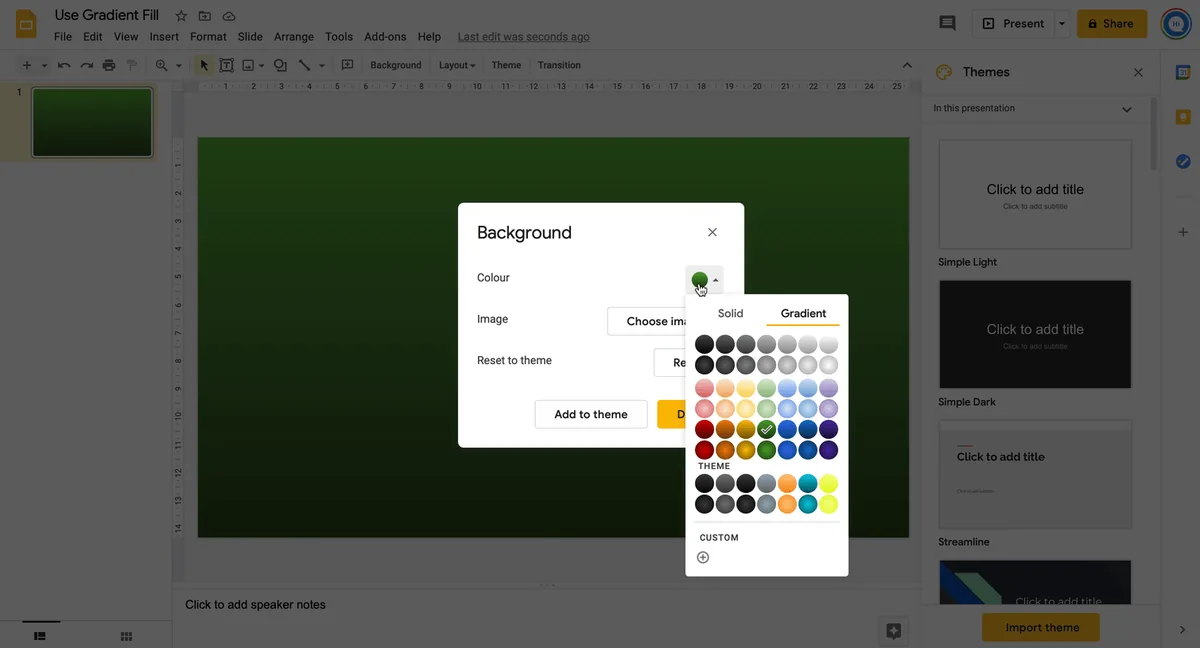
Task: Click the Theme toolbar button
Action: 506,65
